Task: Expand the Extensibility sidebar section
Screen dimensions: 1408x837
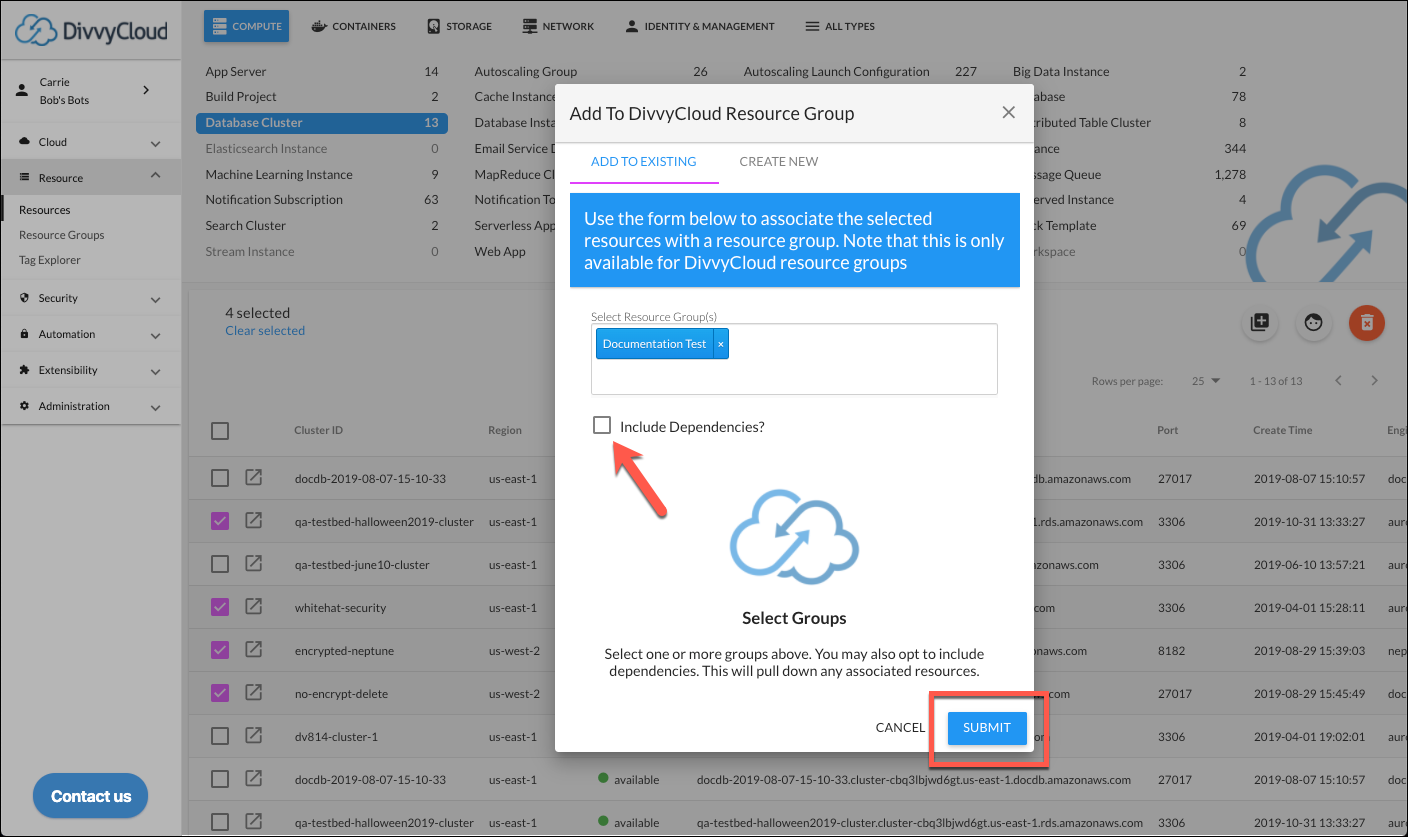Action: [x=90, y=370]
